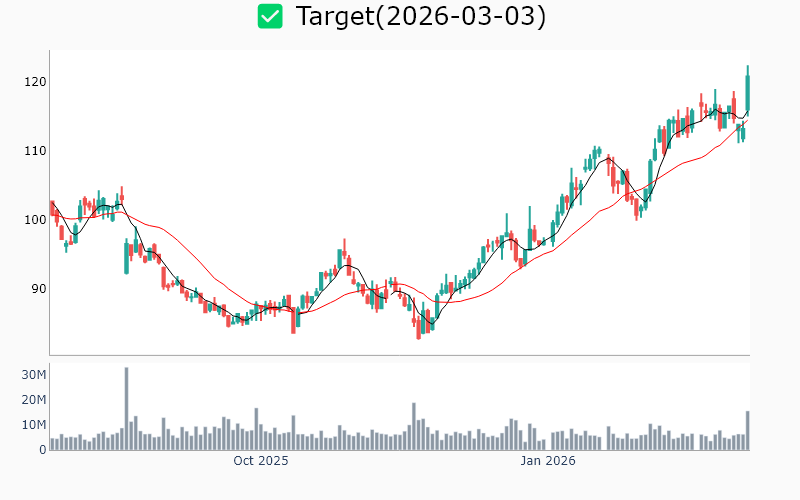Click the green checkmark icon beside title
The height and width of the screenshot is (500, 800).
click(x=270, y=16)
